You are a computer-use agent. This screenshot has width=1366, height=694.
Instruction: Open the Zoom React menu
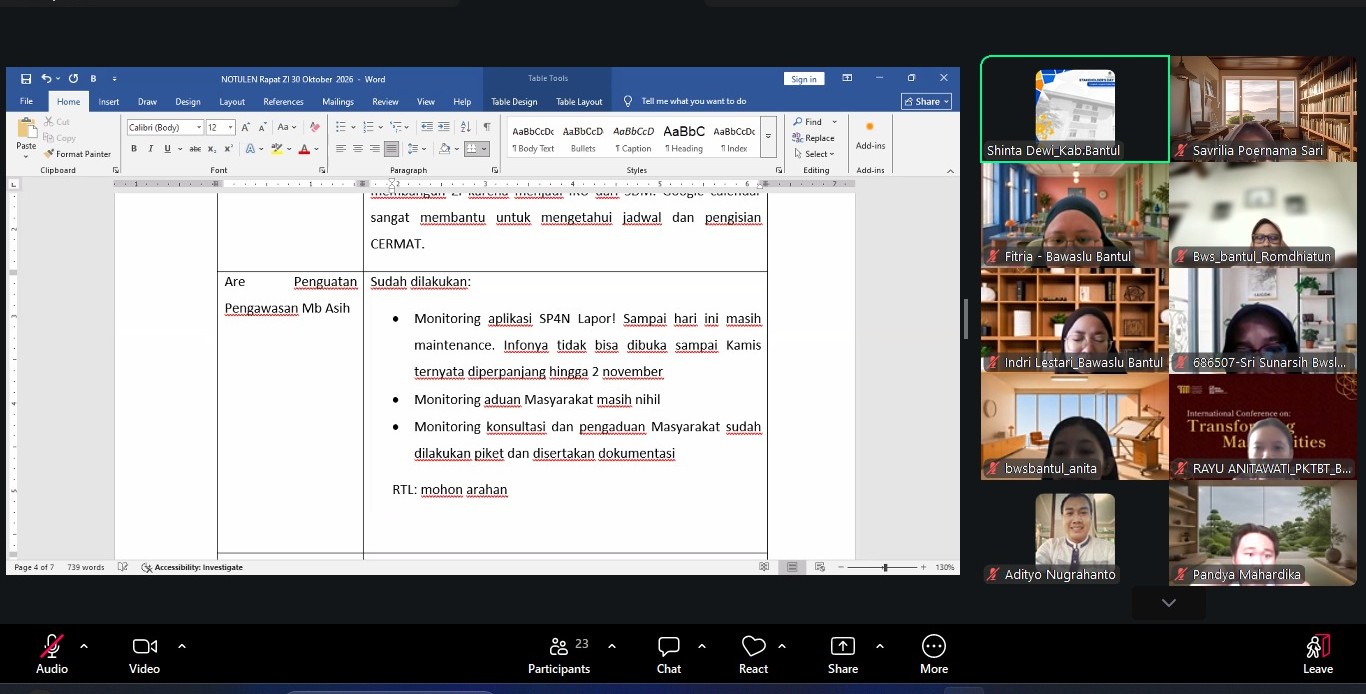click(753, 655)
